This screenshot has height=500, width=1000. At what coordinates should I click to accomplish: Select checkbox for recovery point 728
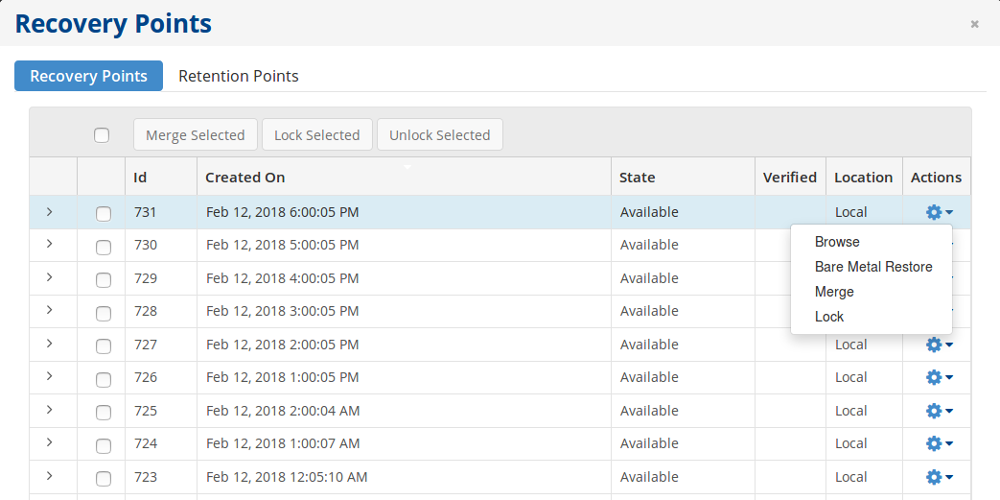[x=103, y=312]
